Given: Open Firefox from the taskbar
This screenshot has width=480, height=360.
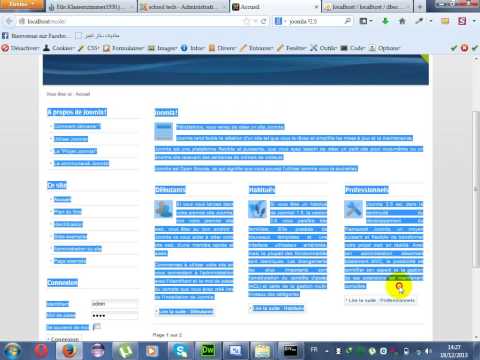Looking at the screenshot, I should coord(69,351).
